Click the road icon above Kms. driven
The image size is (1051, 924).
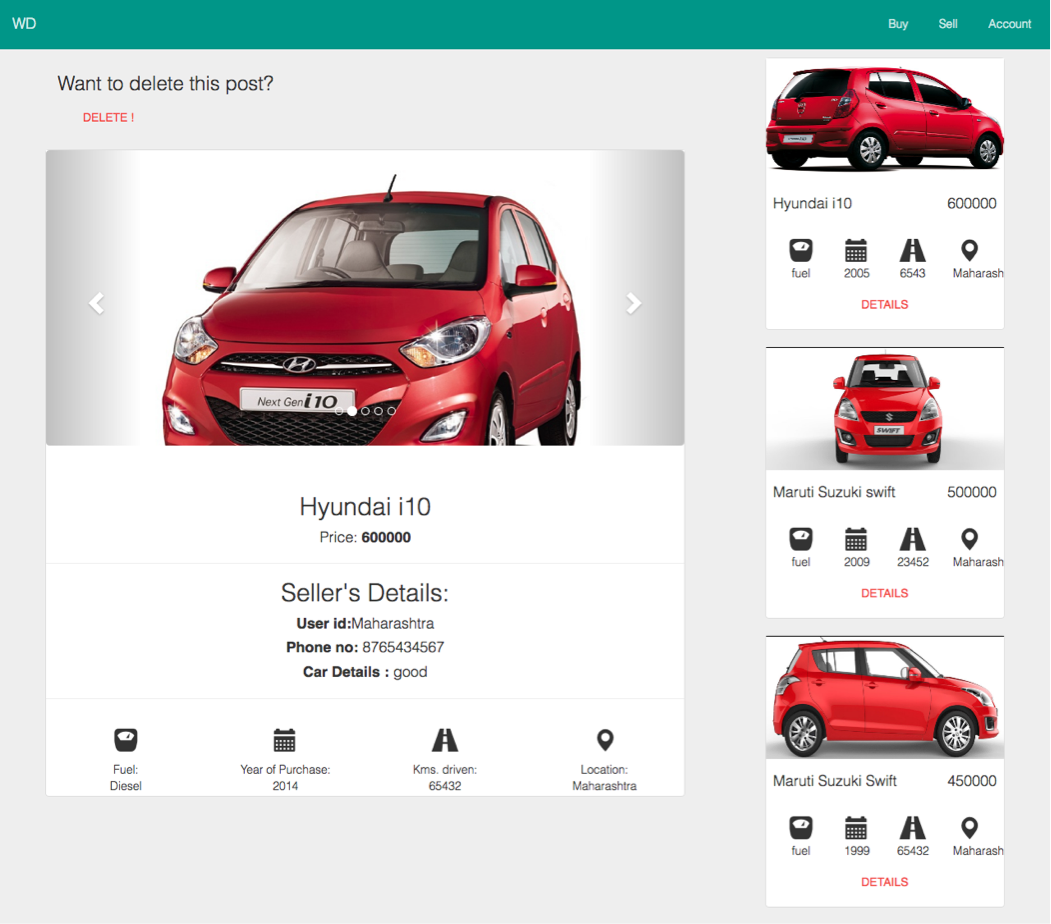(x=444, y=740)
